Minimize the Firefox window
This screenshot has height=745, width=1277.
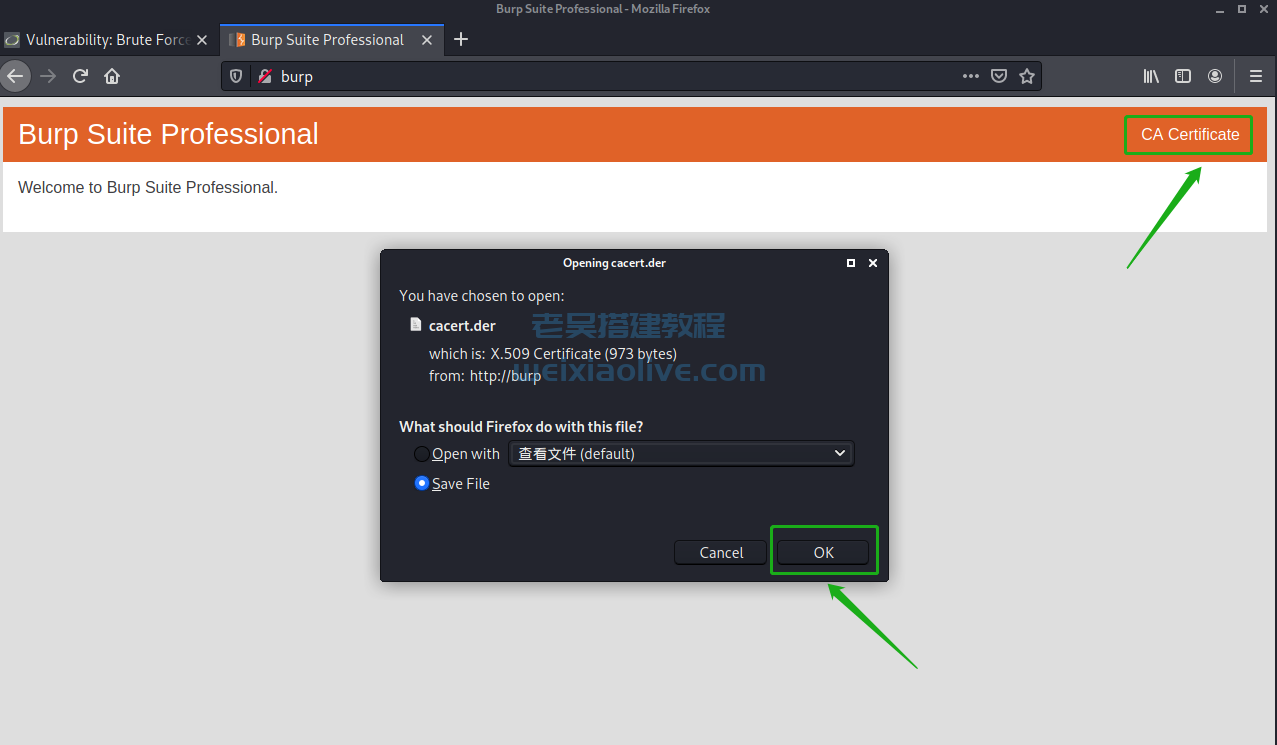tap(1222, 9)
